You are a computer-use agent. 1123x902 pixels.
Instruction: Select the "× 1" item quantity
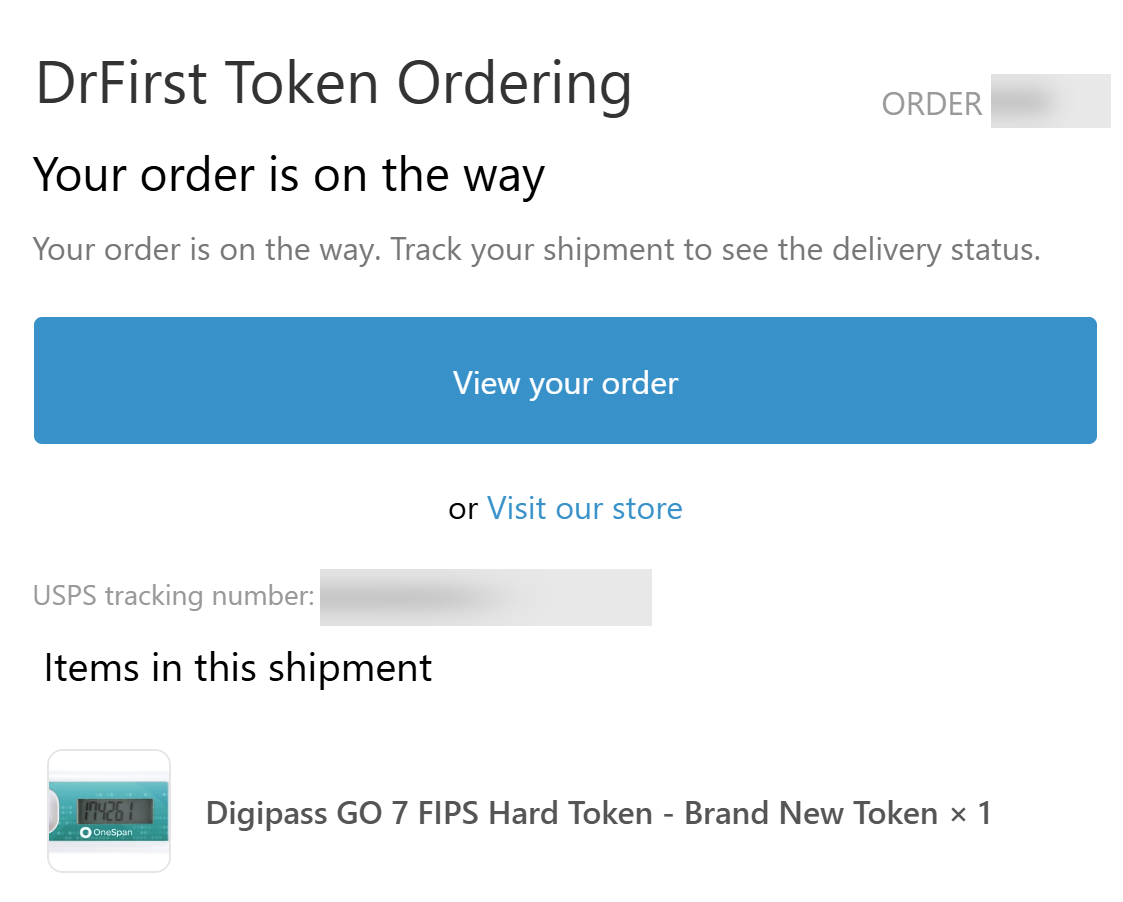970,813
